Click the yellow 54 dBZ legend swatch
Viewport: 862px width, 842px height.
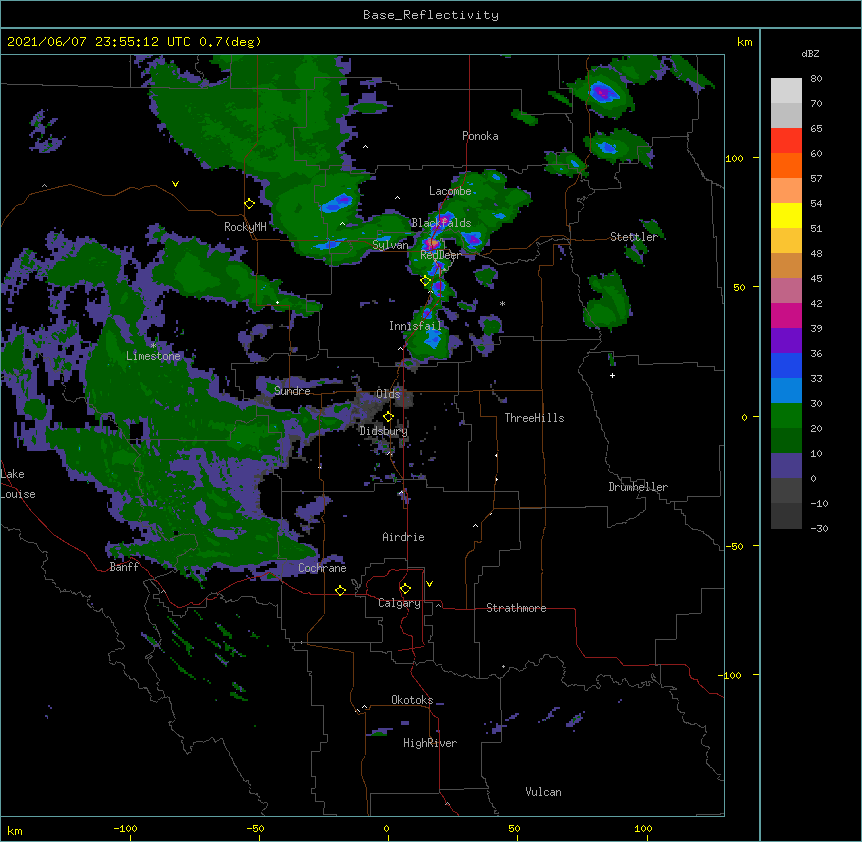click(x=786, y=215)
